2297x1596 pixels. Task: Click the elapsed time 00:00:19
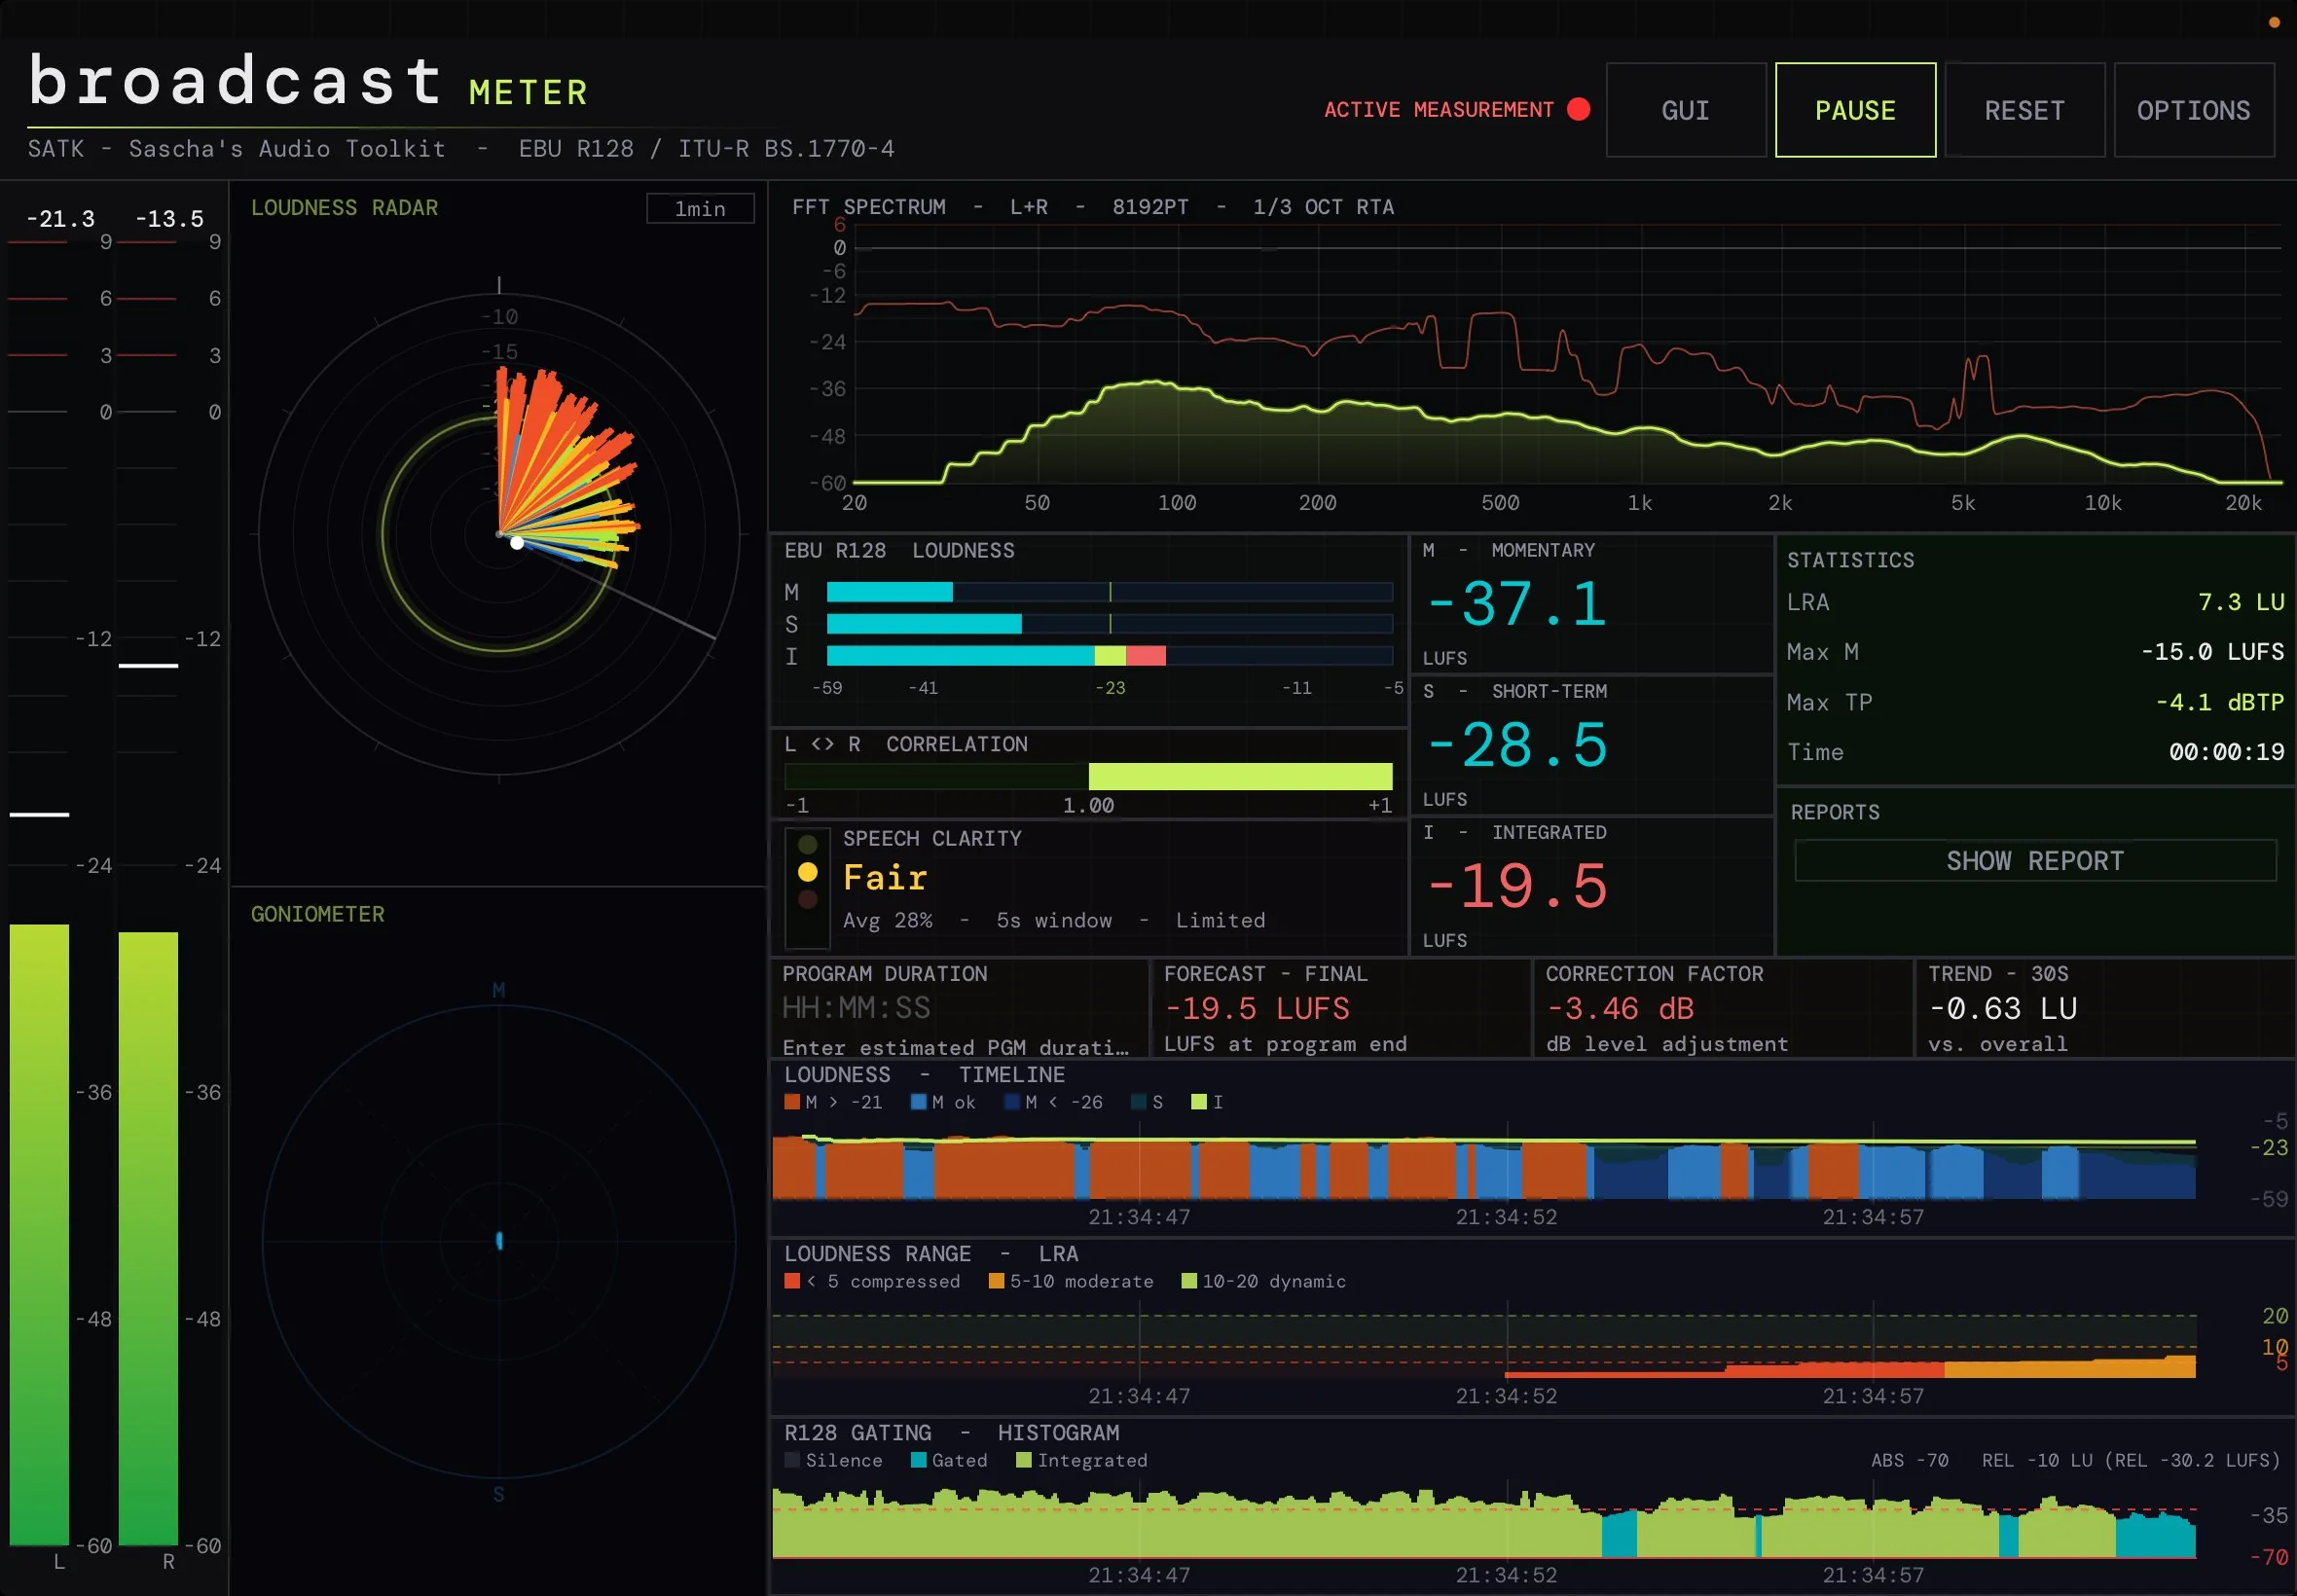tap(2227, 752)
